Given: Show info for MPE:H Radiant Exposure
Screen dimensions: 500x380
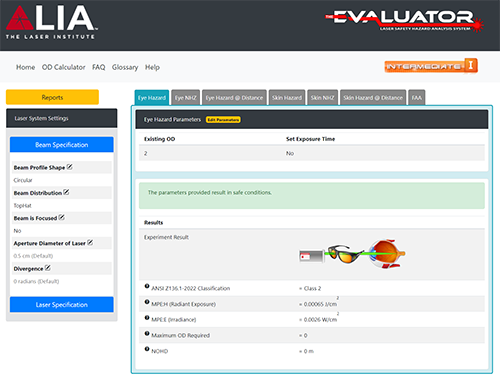Looking at the screenshot, I should [147, 302].
